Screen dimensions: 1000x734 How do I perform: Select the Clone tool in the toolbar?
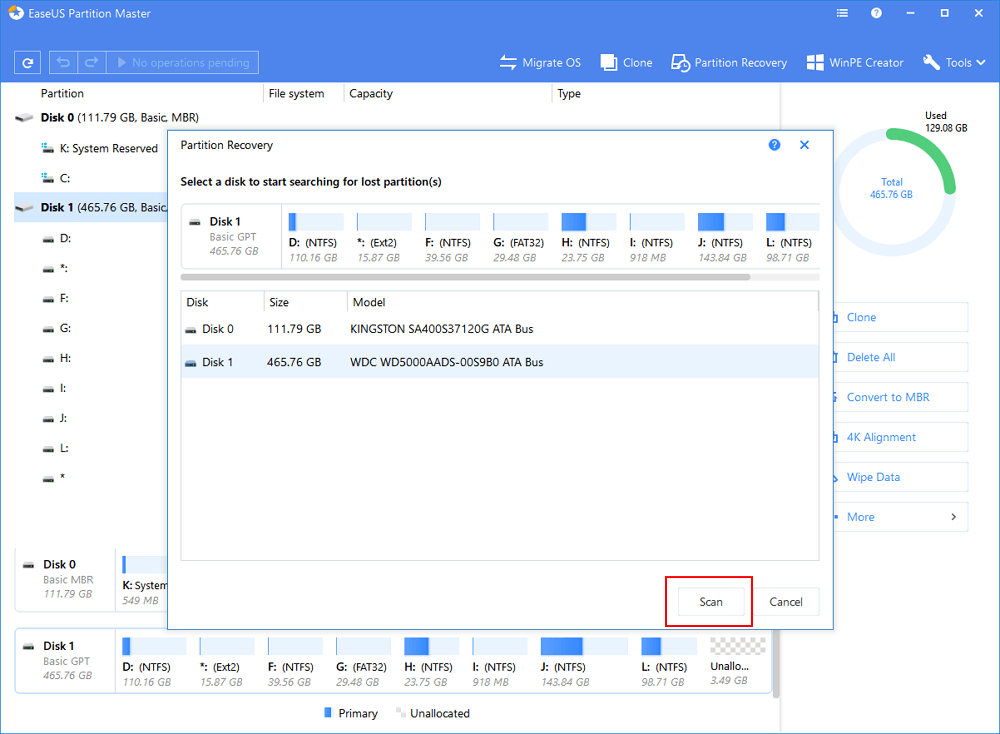point(625,62)
